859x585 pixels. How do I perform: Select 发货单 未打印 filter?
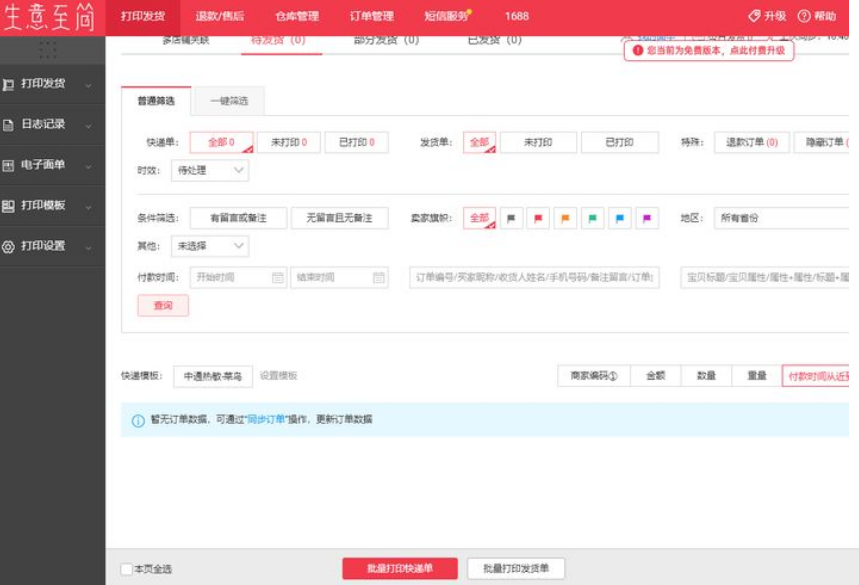pyautogui.click(x=538, y=142)
